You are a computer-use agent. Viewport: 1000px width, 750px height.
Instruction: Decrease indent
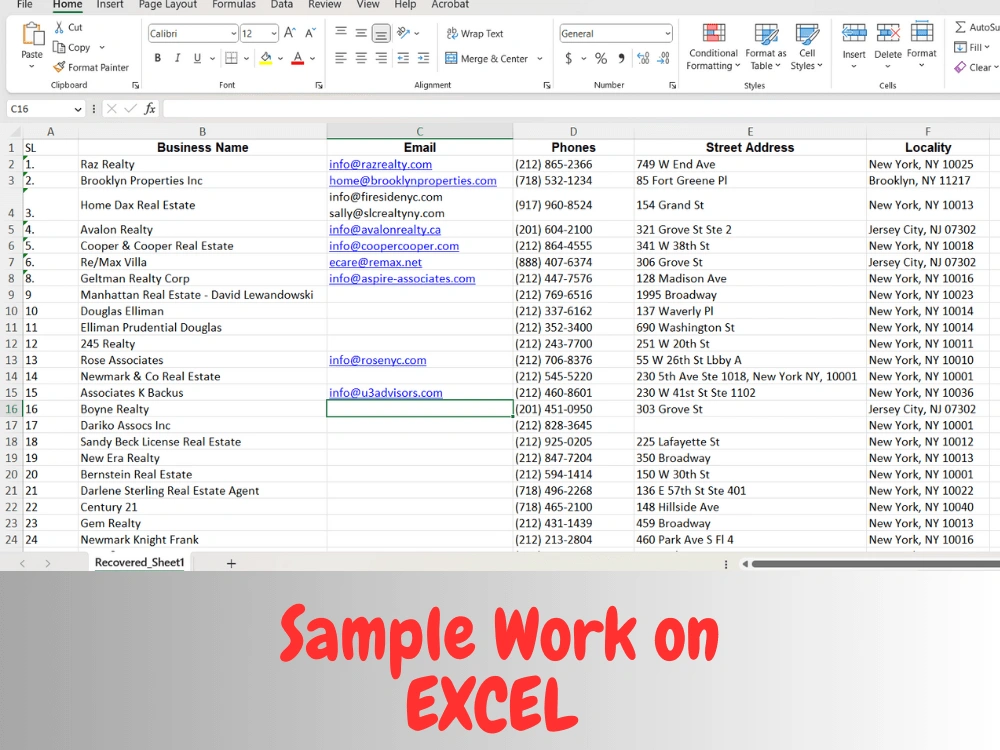[x=403, y=58]
